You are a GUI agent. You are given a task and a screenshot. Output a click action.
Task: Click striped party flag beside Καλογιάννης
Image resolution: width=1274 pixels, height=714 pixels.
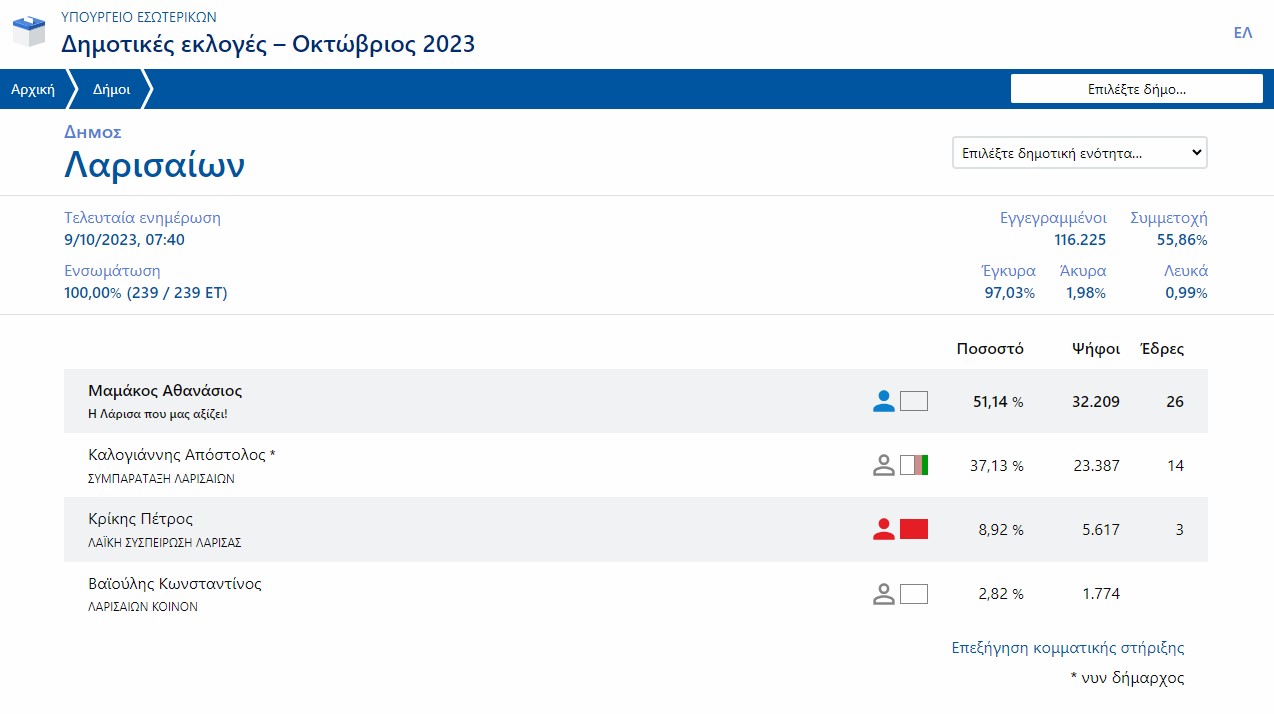click(x=914, y=465)
